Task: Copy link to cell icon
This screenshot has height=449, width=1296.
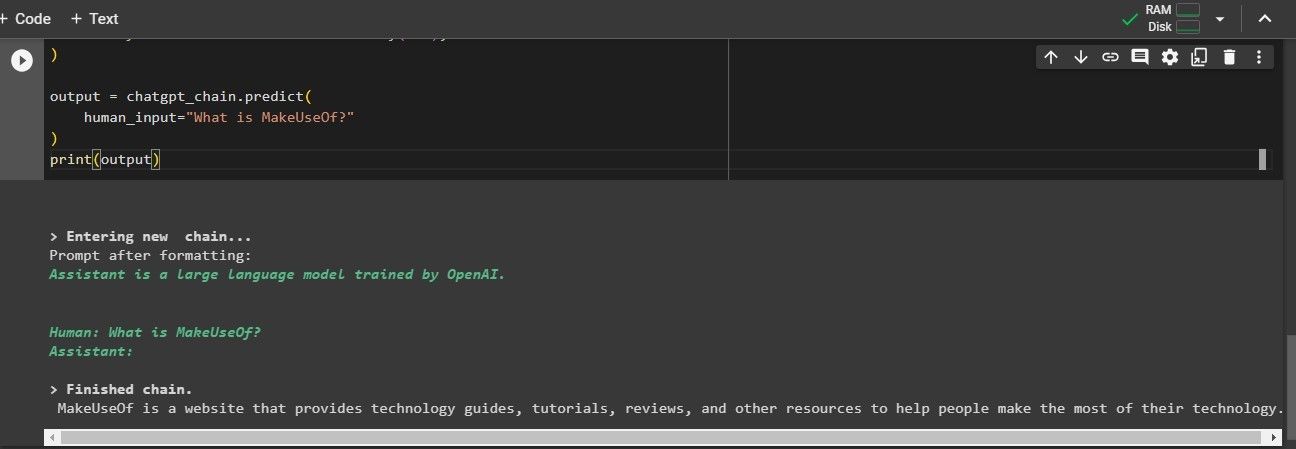Action: pyautogui.click(x=1110, y=57)
